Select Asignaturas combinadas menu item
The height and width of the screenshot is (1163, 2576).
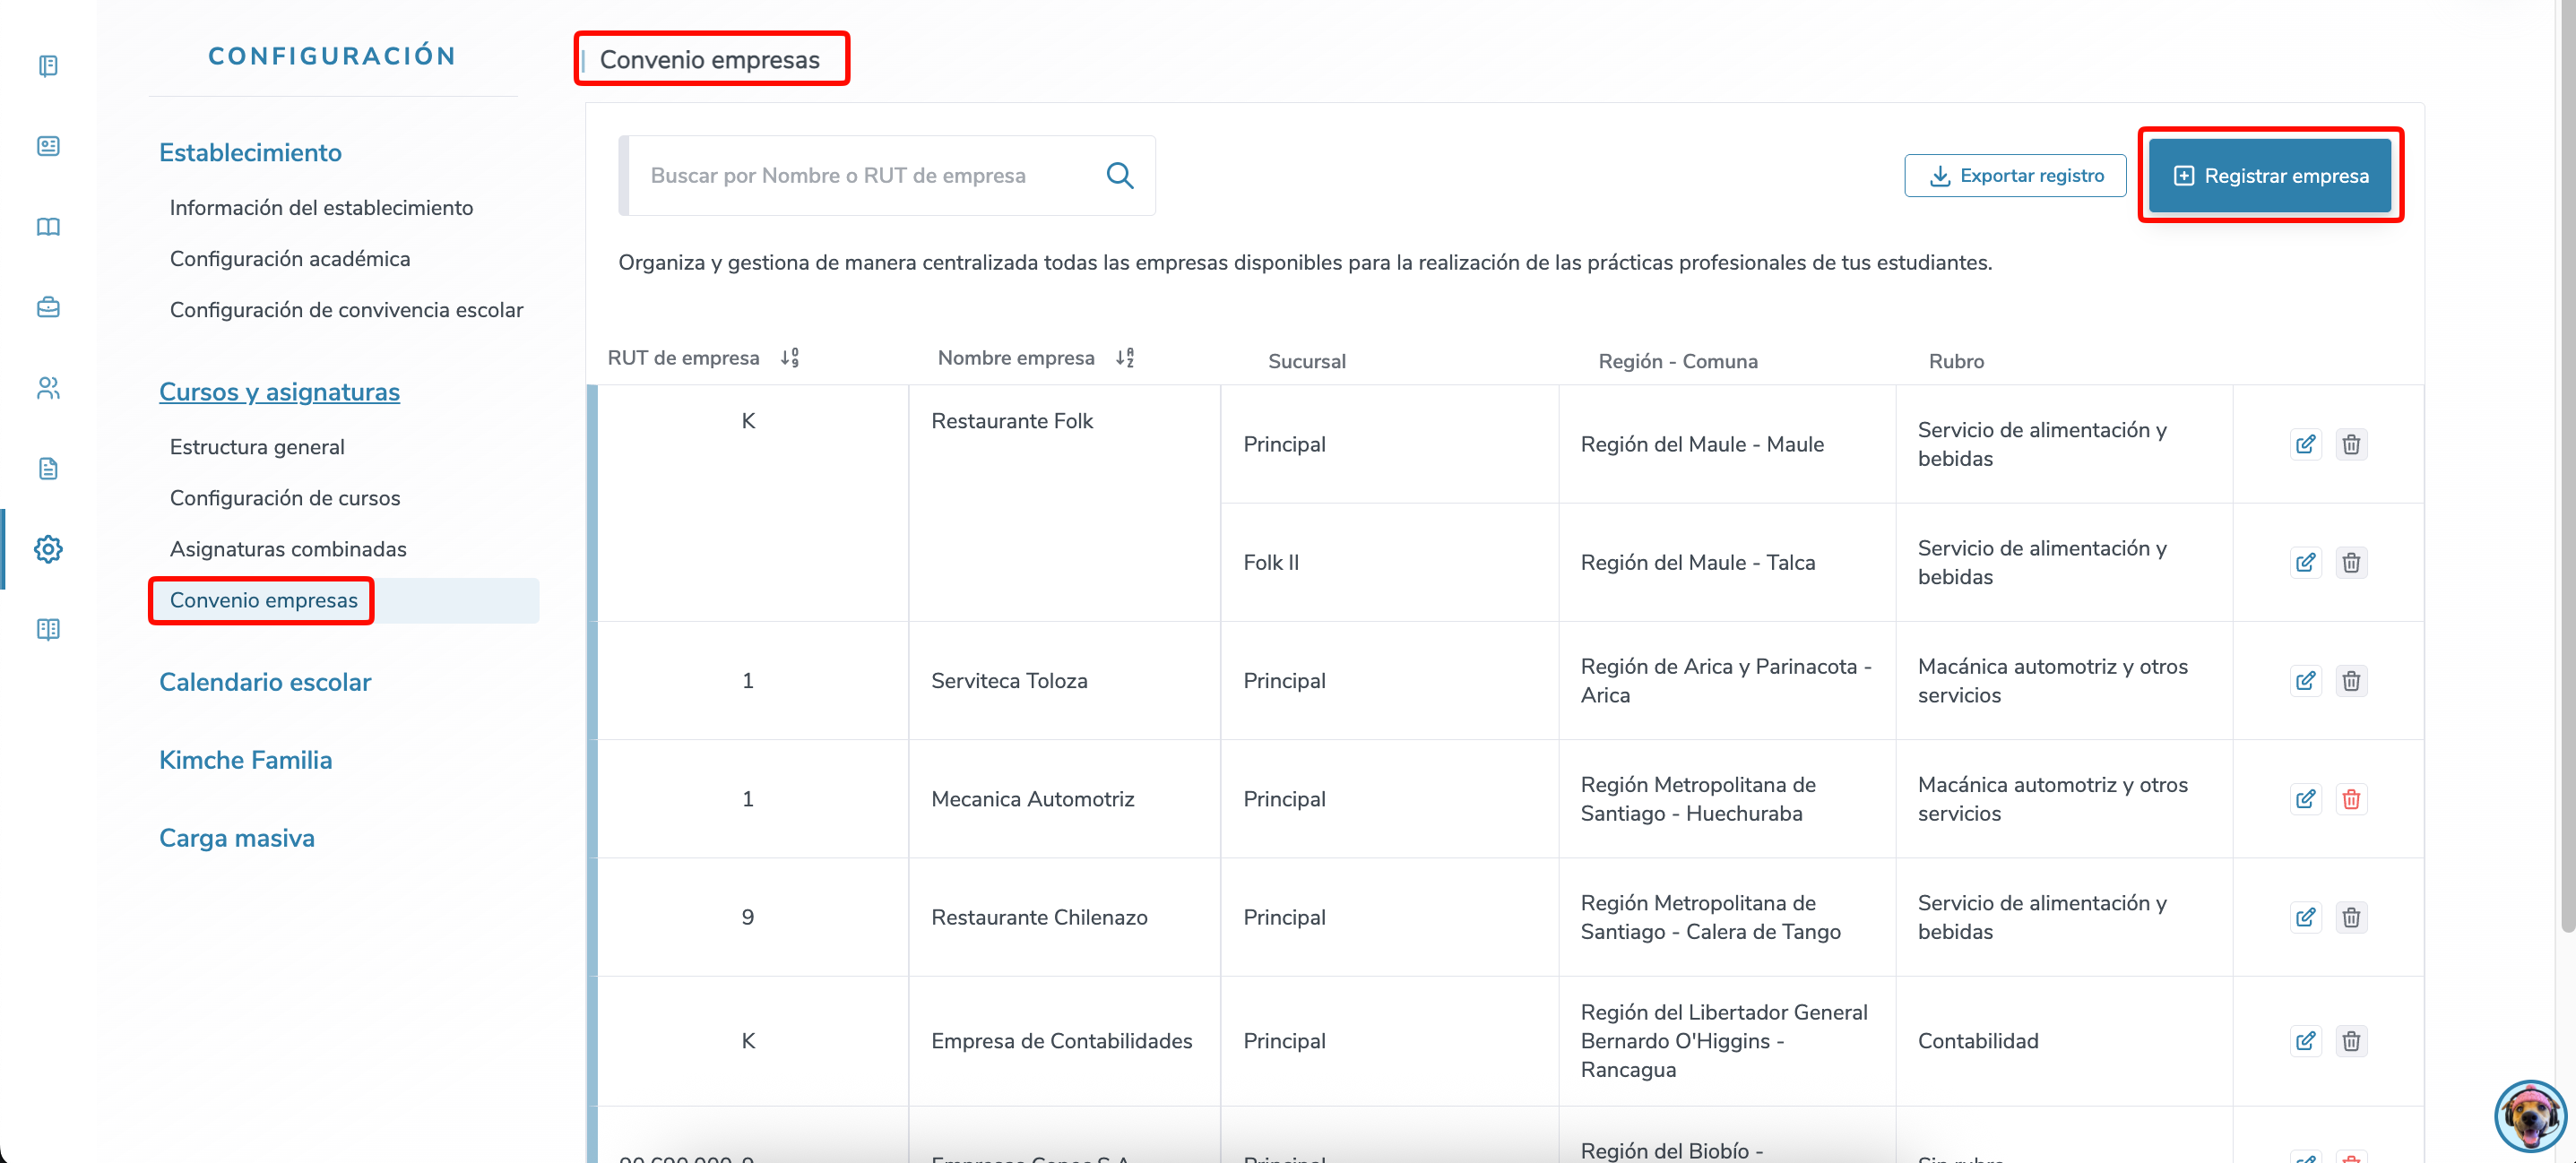coord(288,549)
